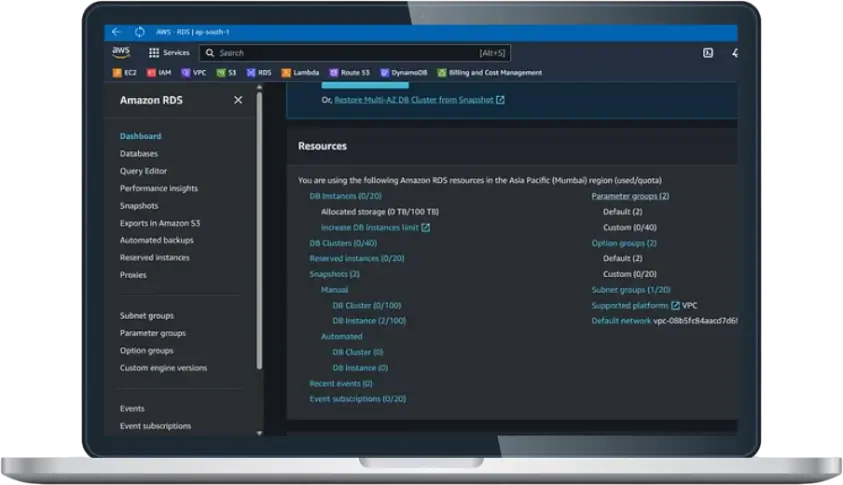Open Databases in the sidebar
Image resolution: width=843 pixels, height=485 pixels.
click(x=139, y=153)
